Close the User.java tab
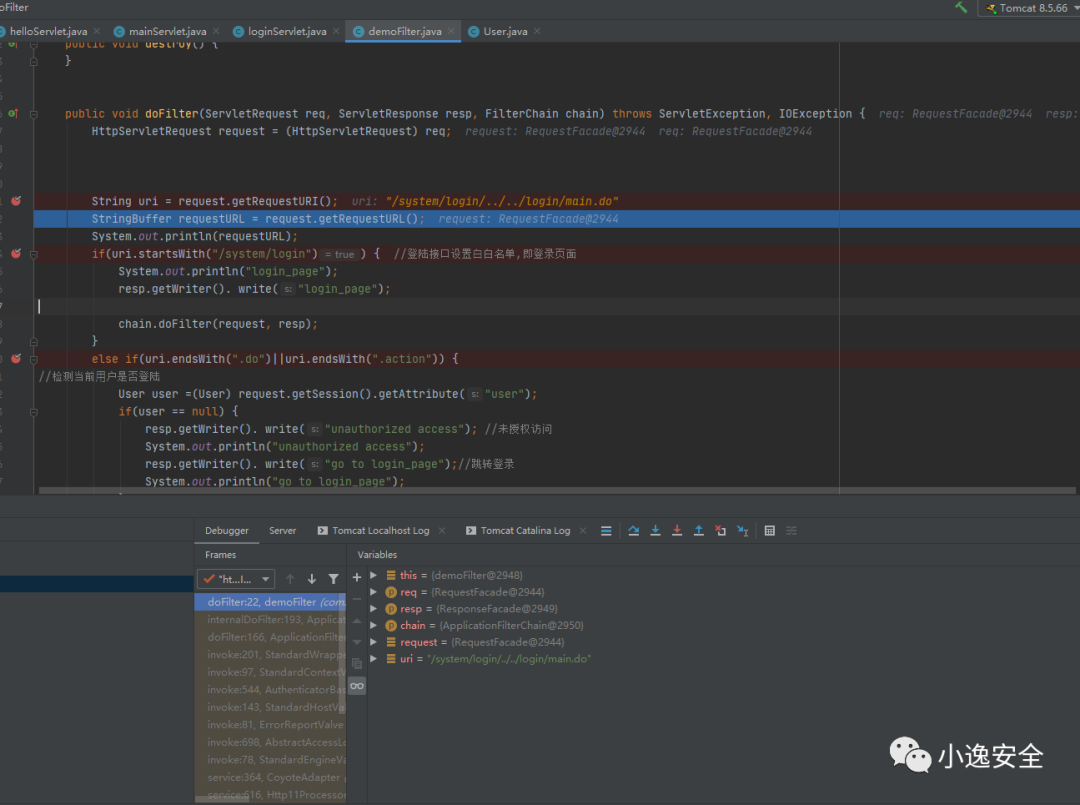1080x805 pixels. coord(537,31)
